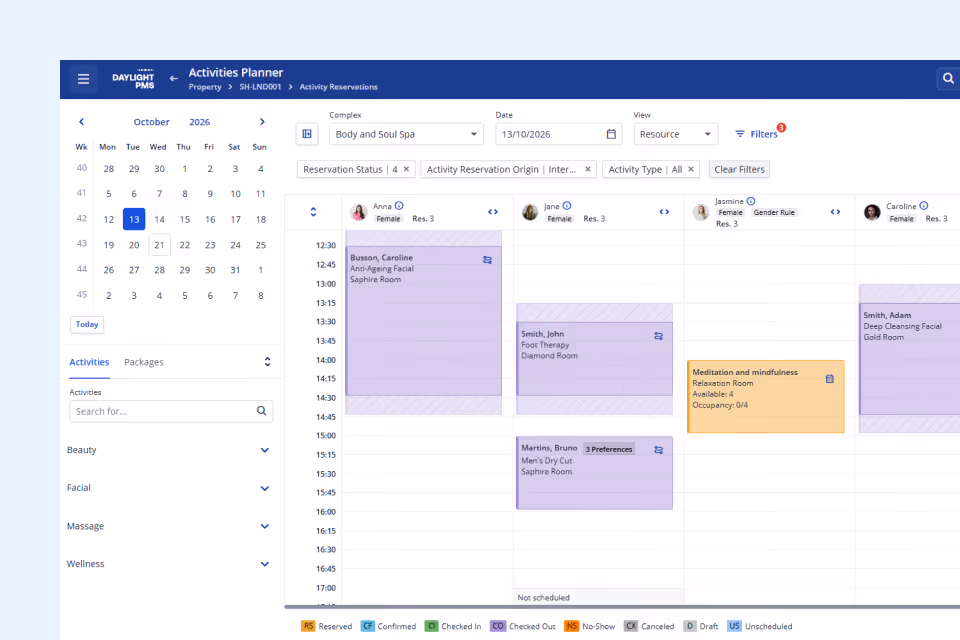Expand the Facial category
This screenshot has height=640, width=960.
(x=264, y=488)
